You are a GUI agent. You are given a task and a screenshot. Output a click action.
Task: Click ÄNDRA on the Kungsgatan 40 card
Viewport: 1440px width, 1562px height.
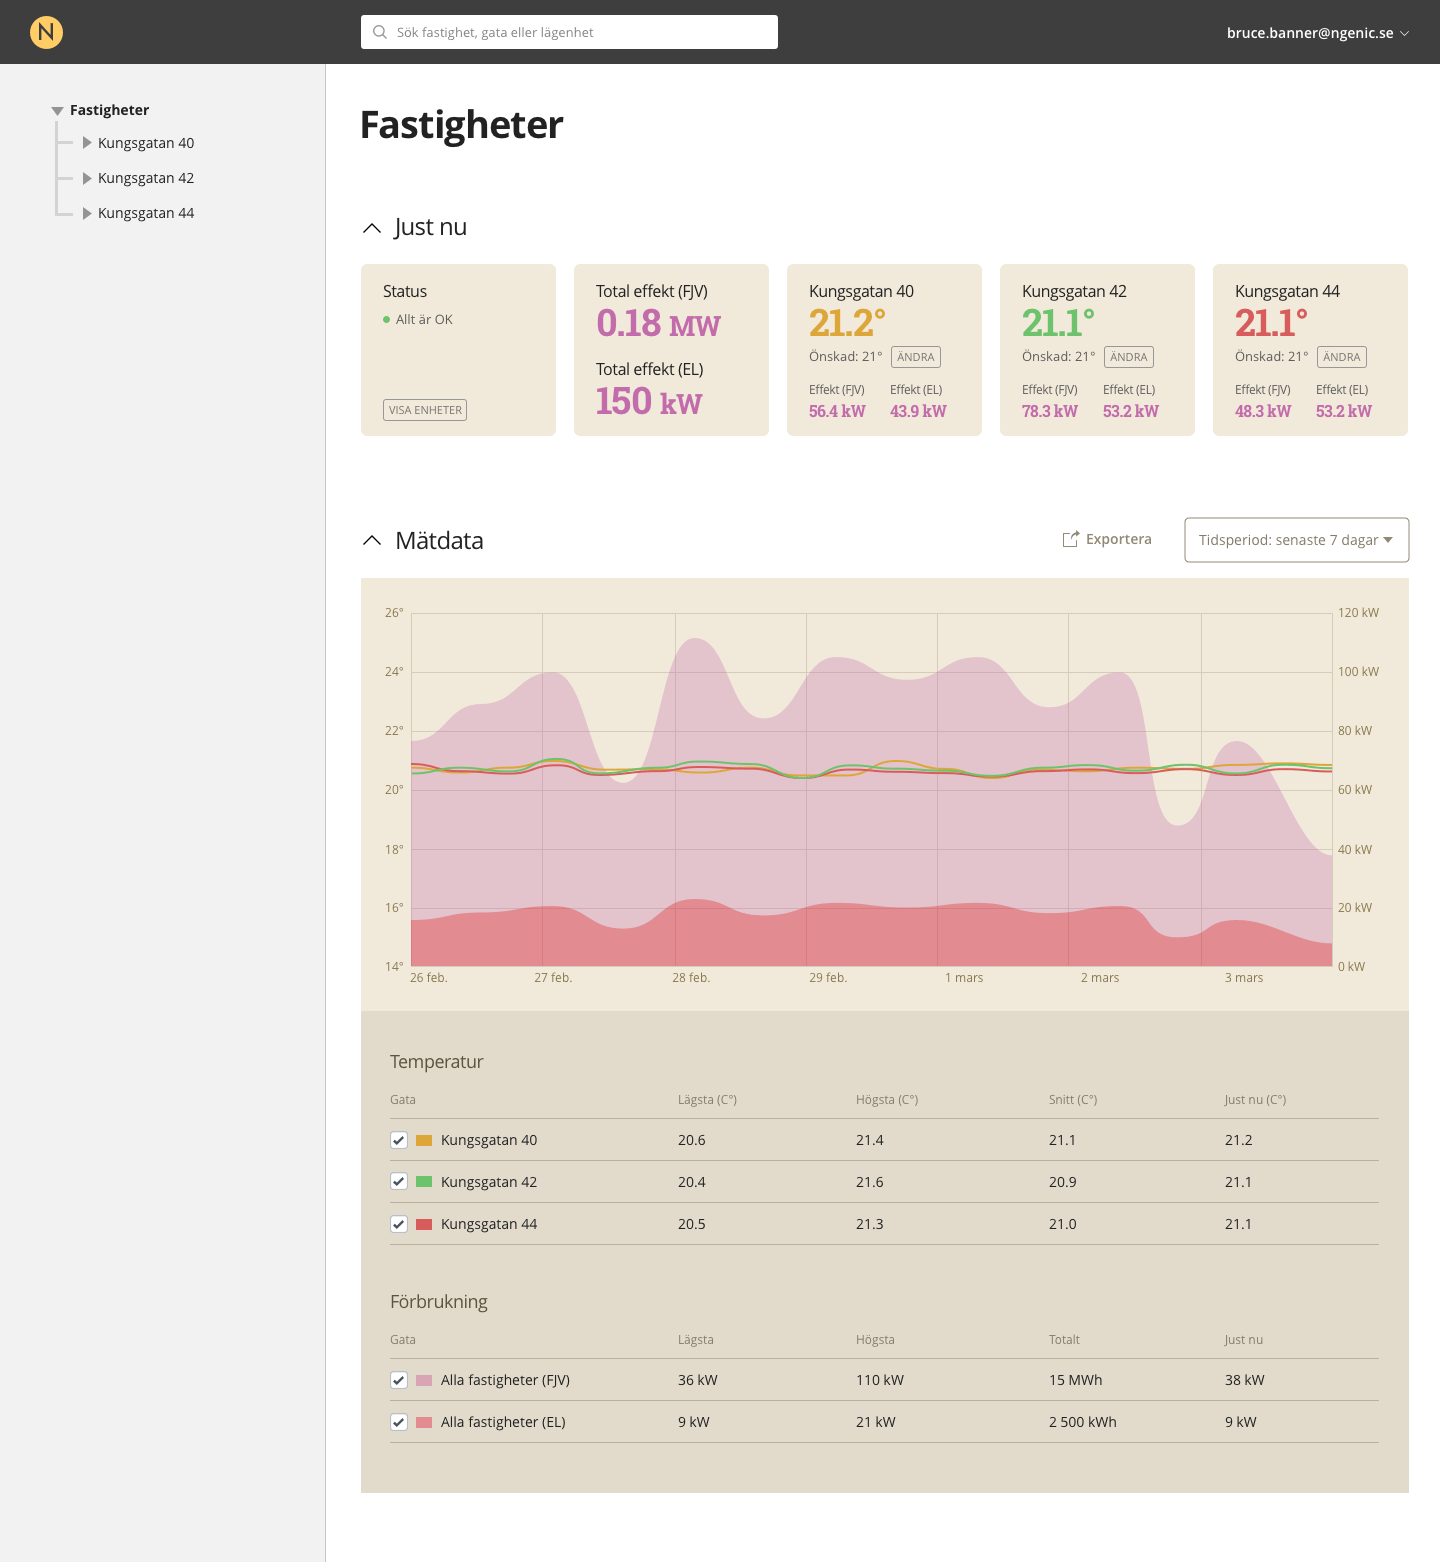916,357
